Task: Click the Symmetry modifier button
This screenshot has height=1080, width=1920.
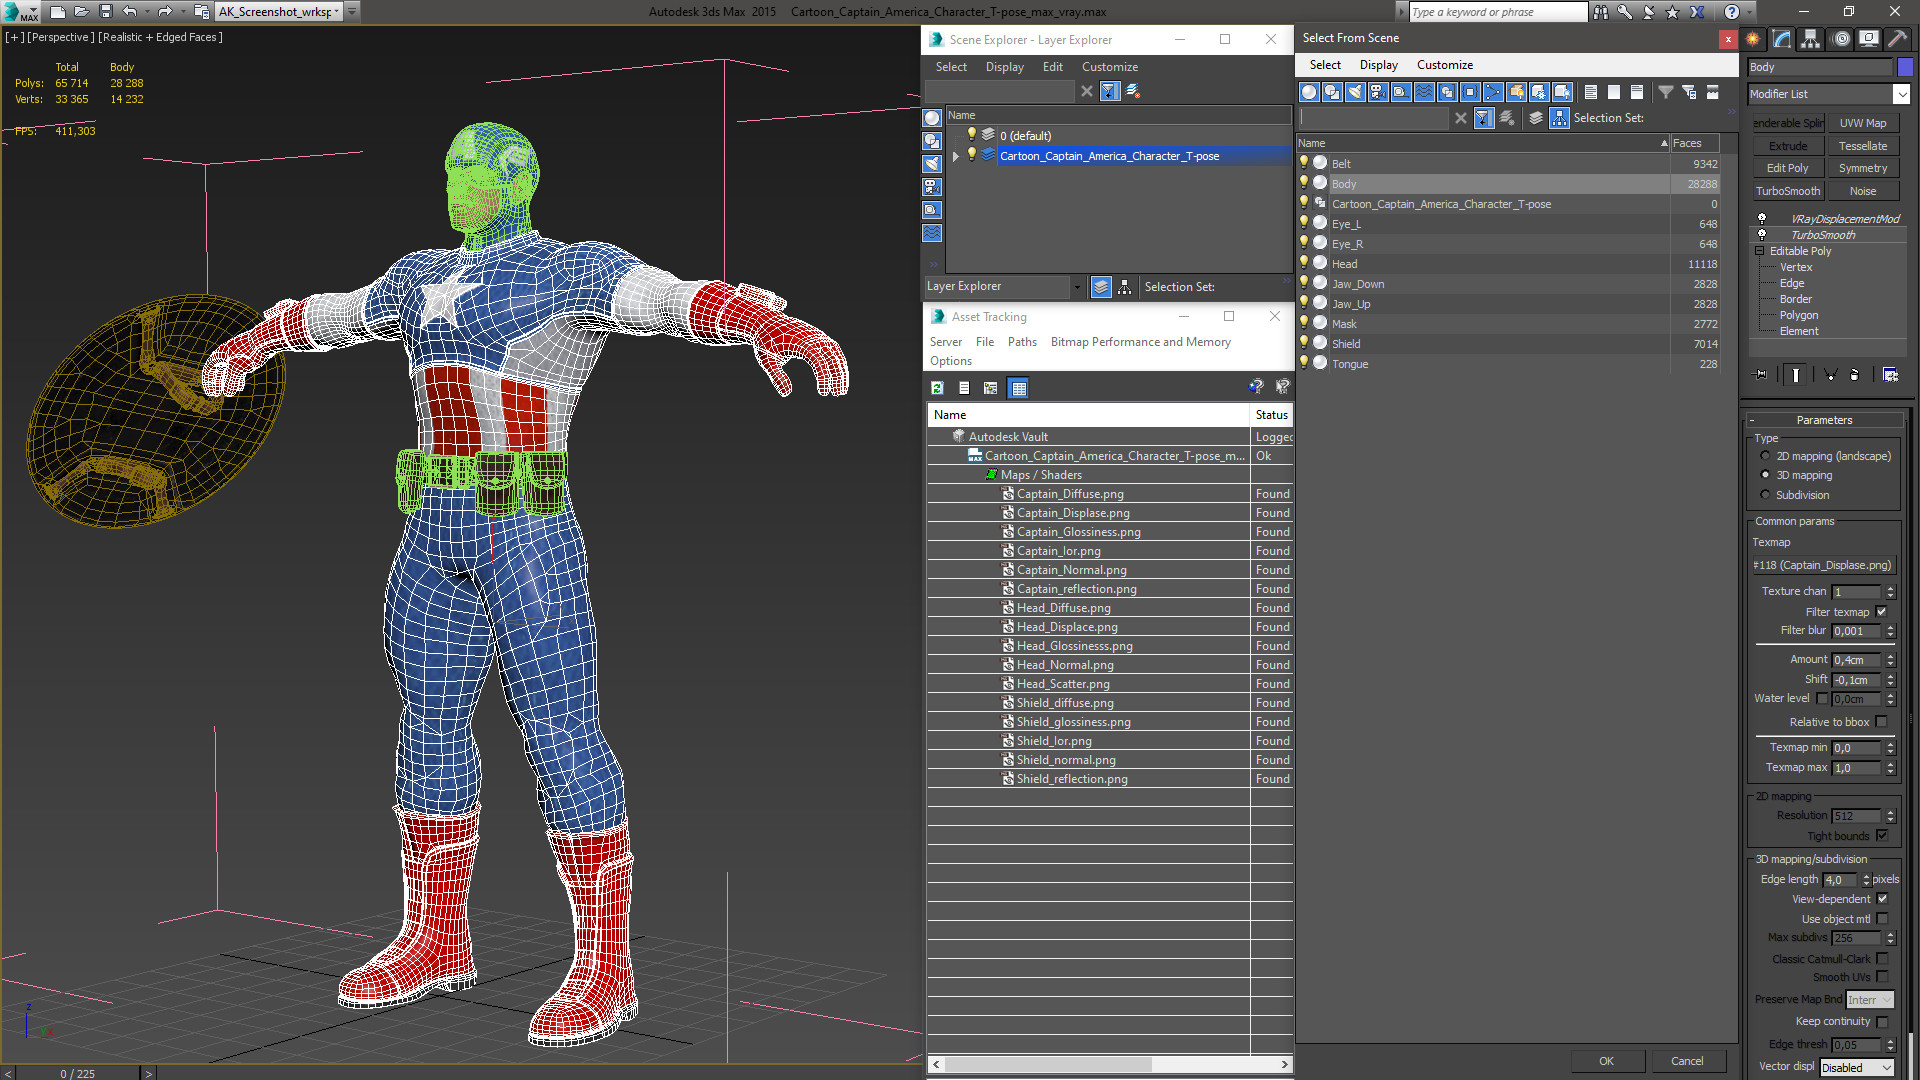Action: point(1863,169)
